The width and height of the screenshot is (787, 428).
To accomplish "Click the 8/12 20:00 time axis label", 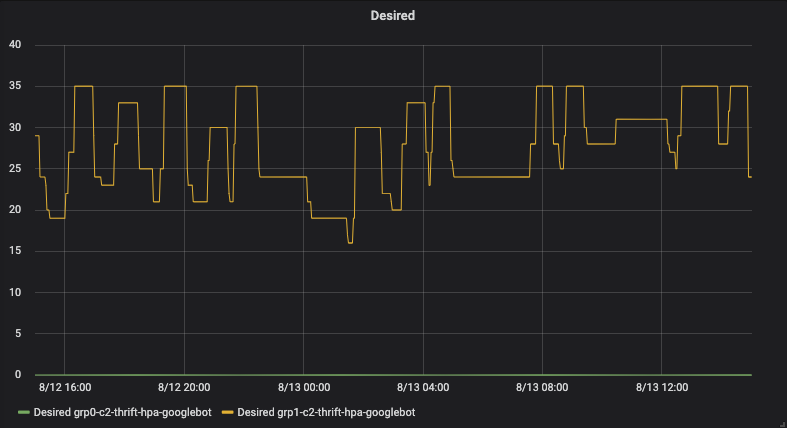I will (x=184, y=387).
